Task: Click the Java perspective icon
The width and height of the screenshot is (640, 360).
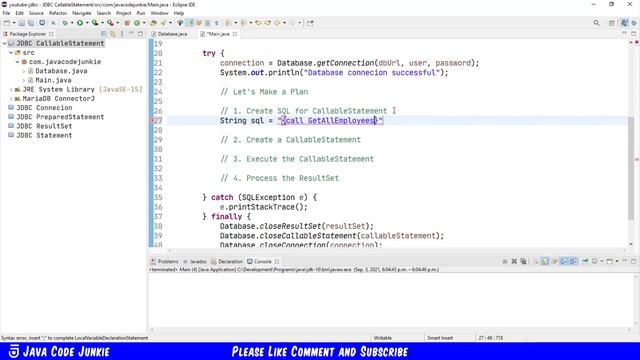Action: pos(624,23)
